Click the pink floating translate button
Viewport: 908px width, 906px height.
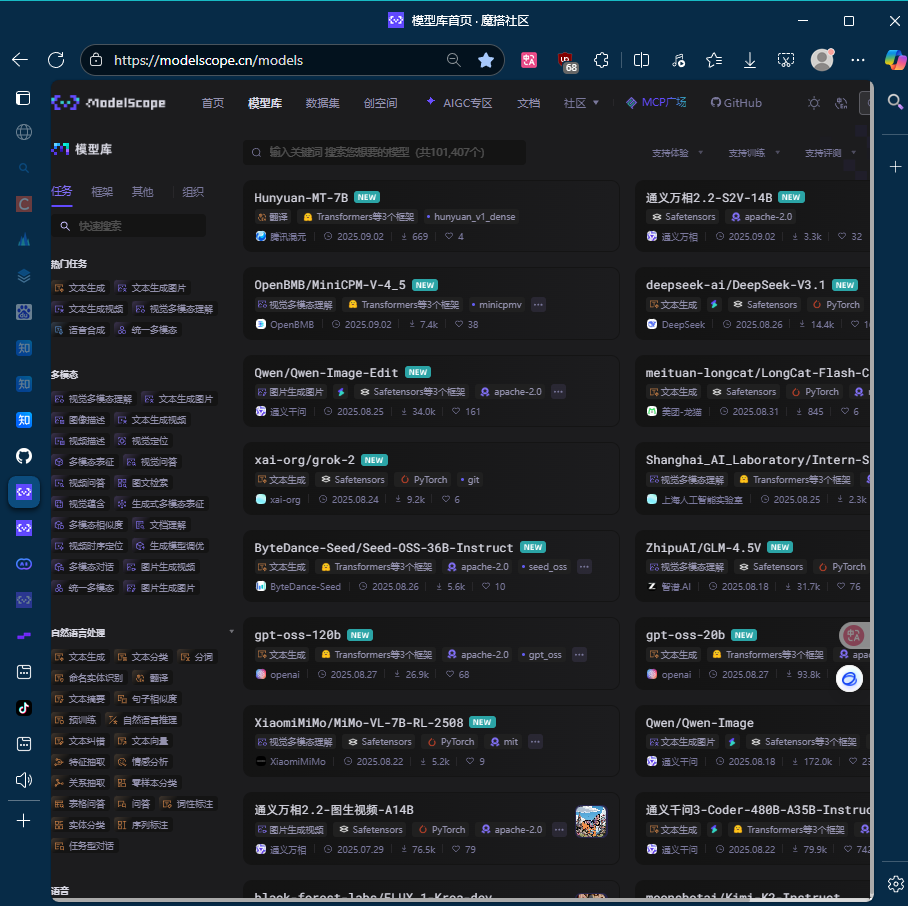(x=853, y=635)
